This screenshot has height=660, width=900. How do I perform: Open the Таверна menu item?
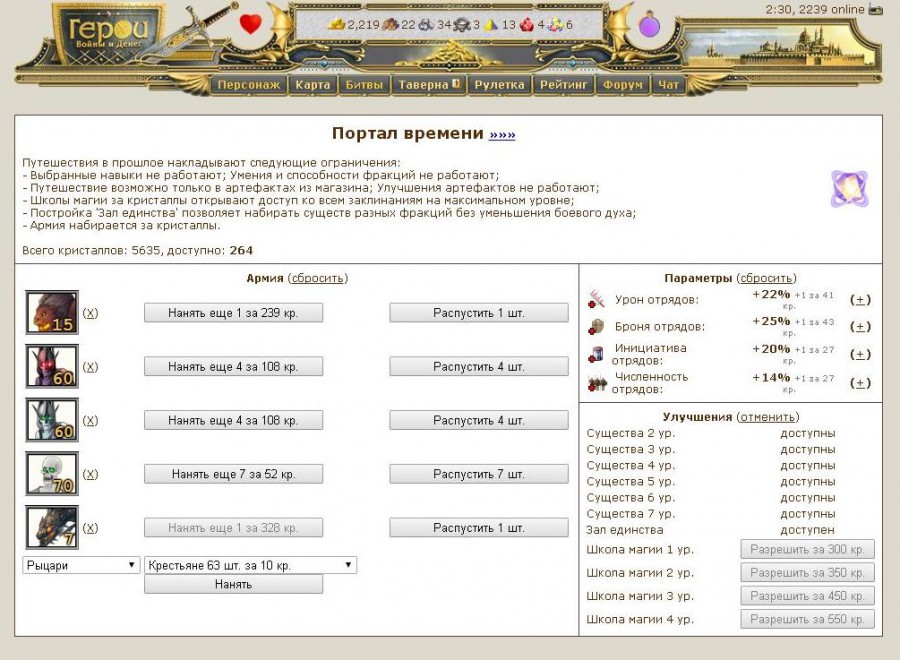pyautogui.click(x=428, y=85)
